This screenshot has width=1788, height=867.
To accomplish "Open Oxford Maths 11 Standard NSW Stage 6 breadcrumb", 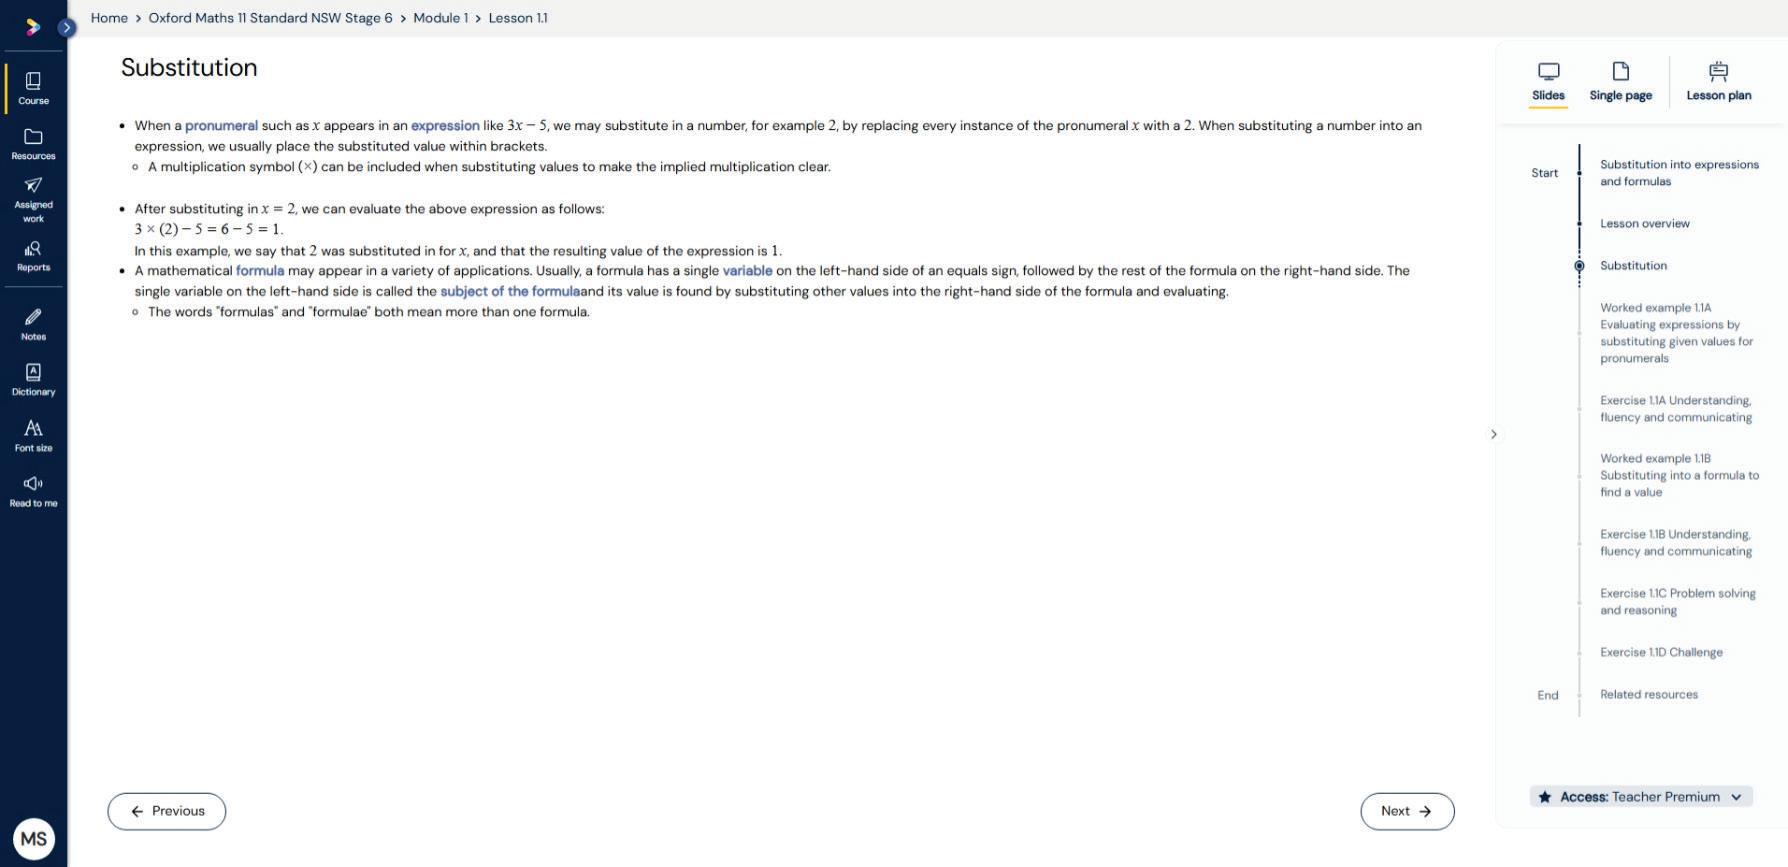I will pyautogui.click(x=270, y=18).
